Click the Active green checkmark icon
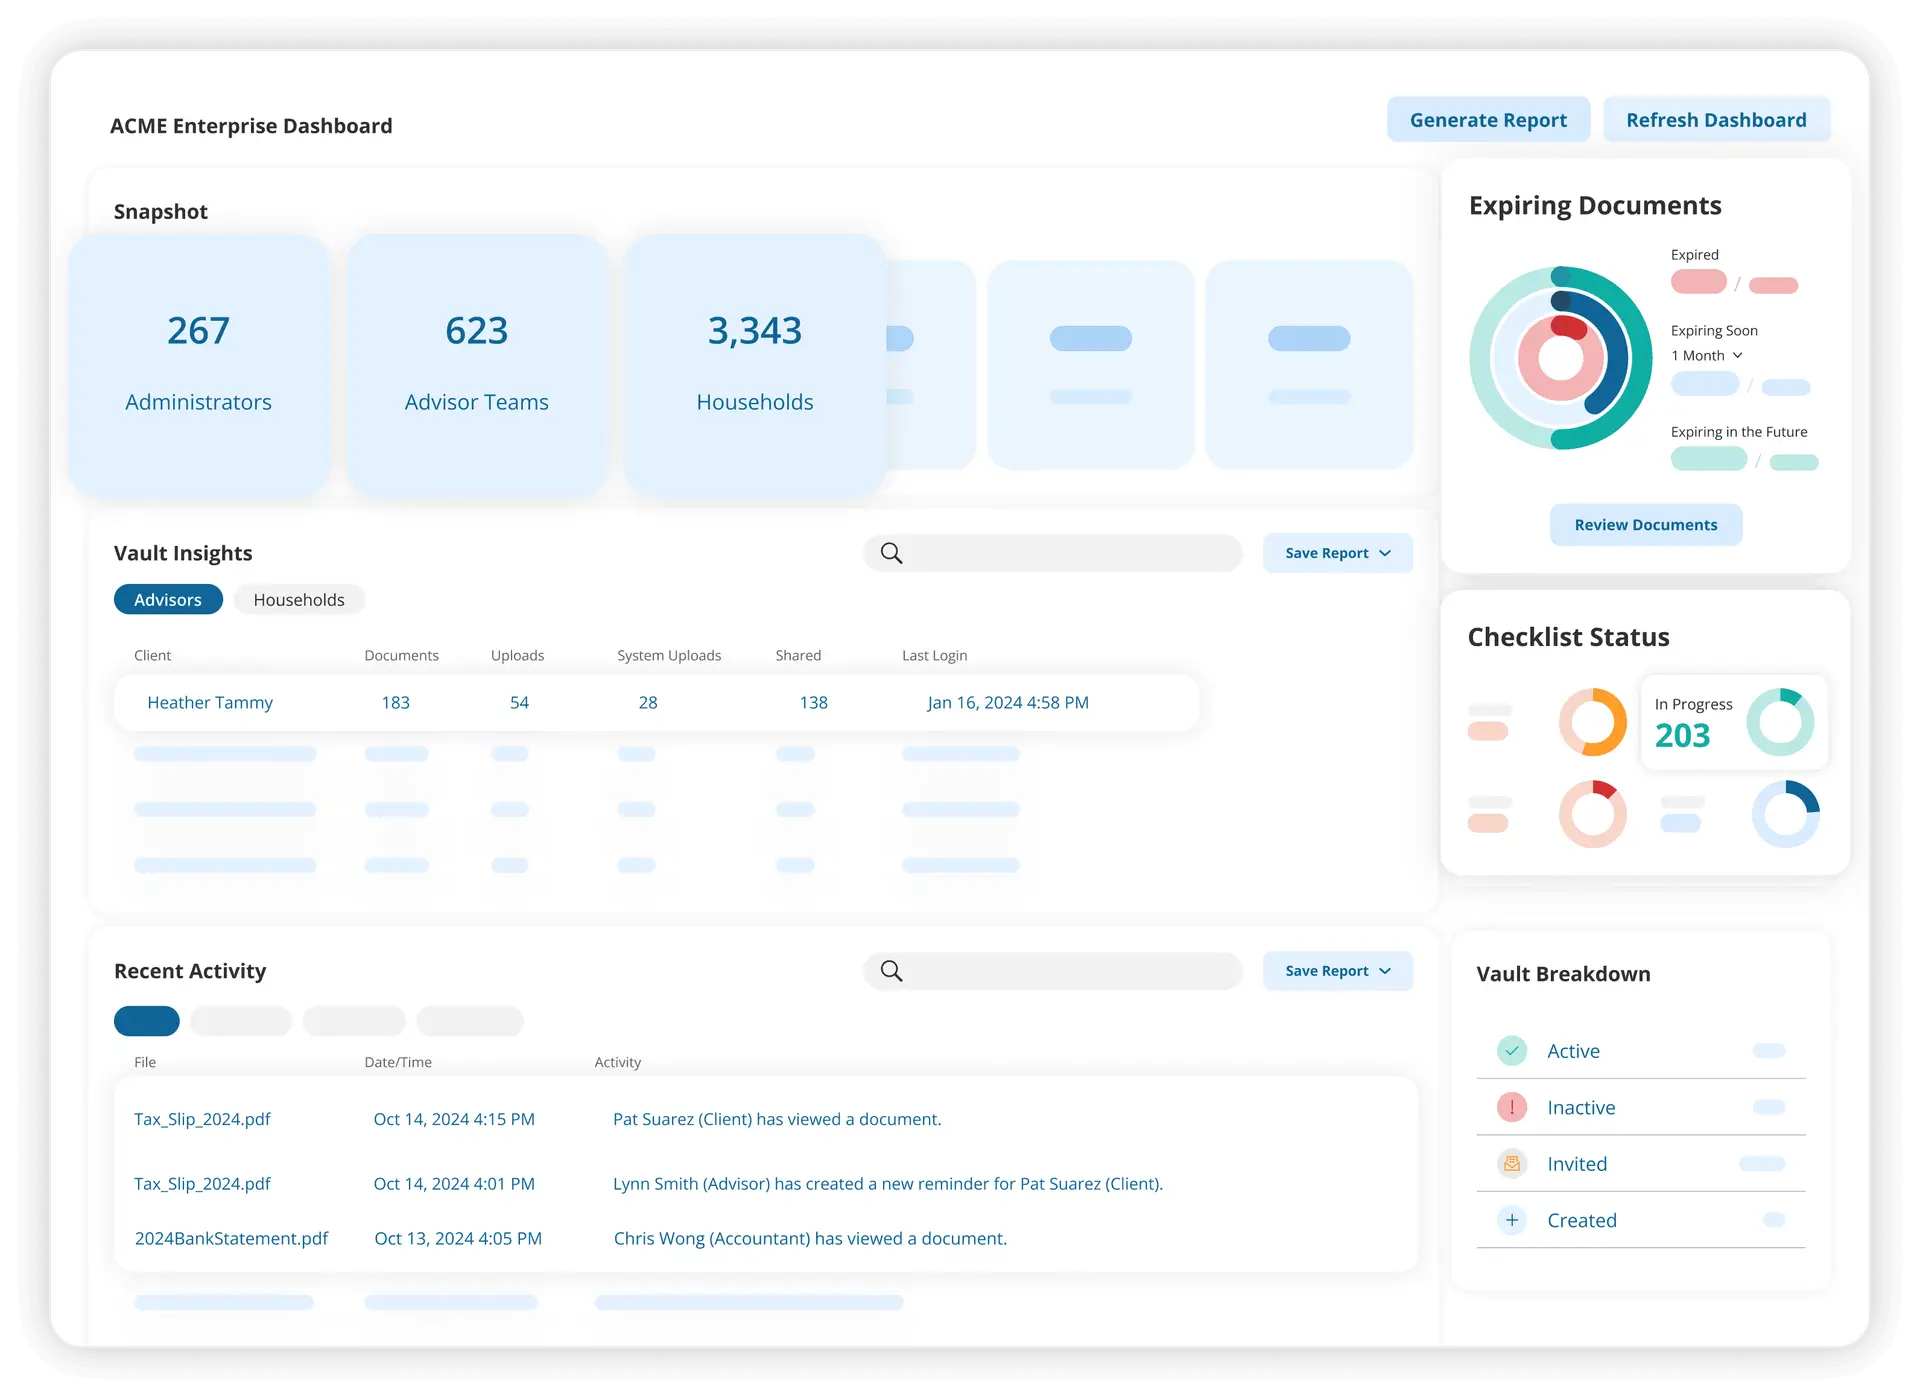Image resolution: width=1920 pixels, height=1397 pixels. (x=1511, y=1051)
